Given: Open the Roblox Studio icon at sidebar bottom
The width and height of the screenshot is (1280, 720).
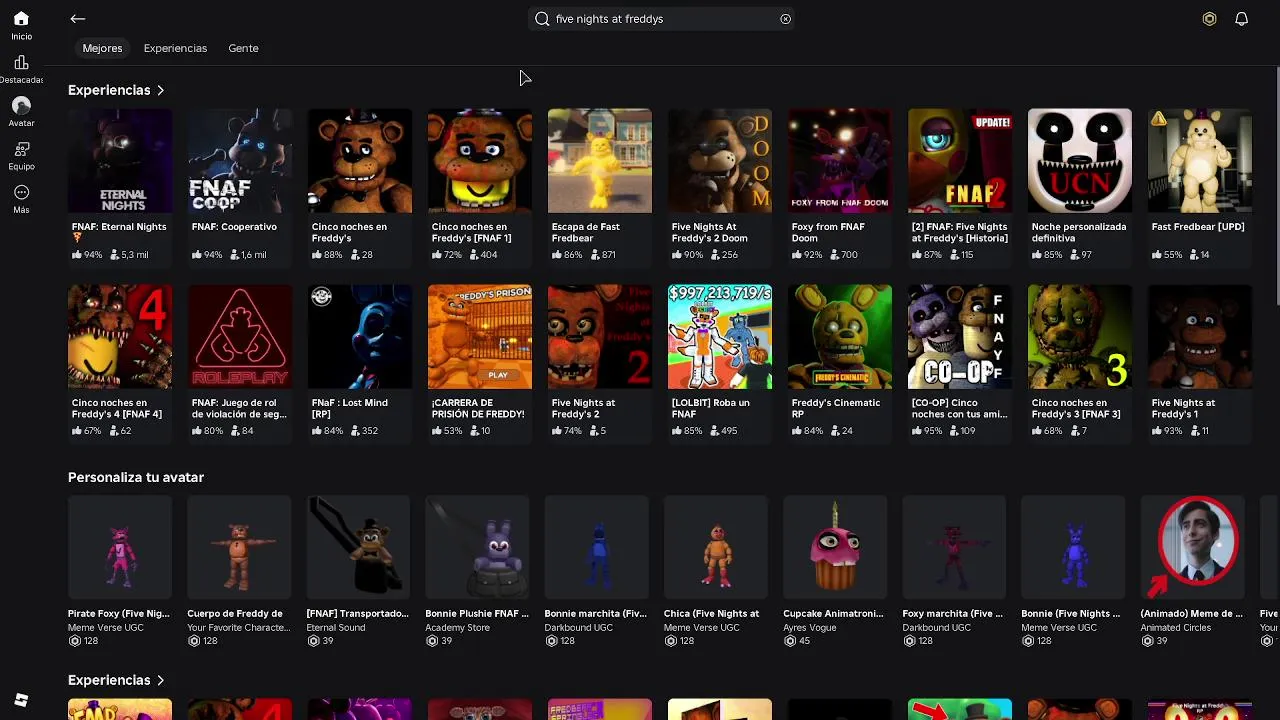Looking at the screenshot, I should click(21, 700).
